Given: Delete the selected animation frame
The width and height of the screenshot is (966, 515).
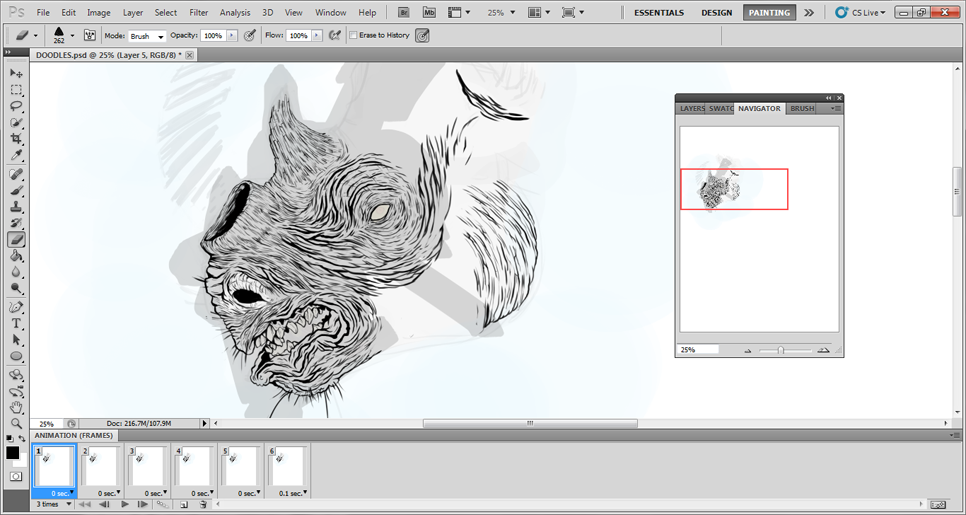Looking at the screenshot, I should (x=203, y=505).
